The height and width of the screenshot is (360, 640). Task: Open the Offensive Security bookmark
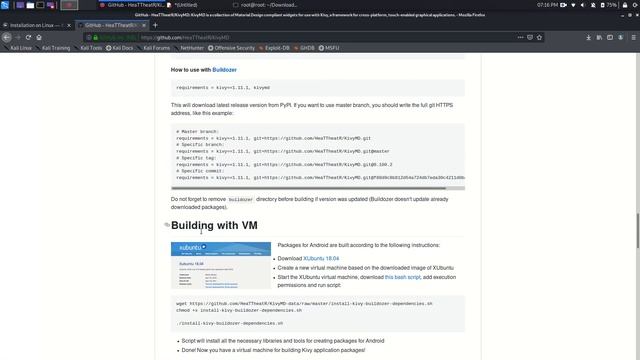[231, 48]
